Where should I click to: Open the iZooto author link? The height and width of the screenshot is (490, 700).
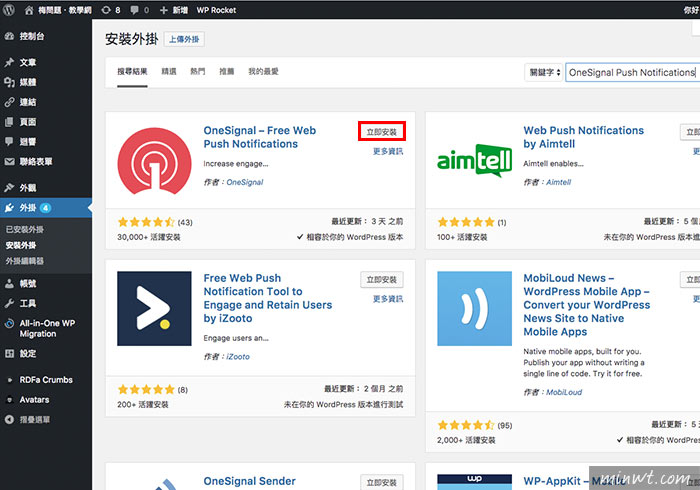[x=238, y=357]
